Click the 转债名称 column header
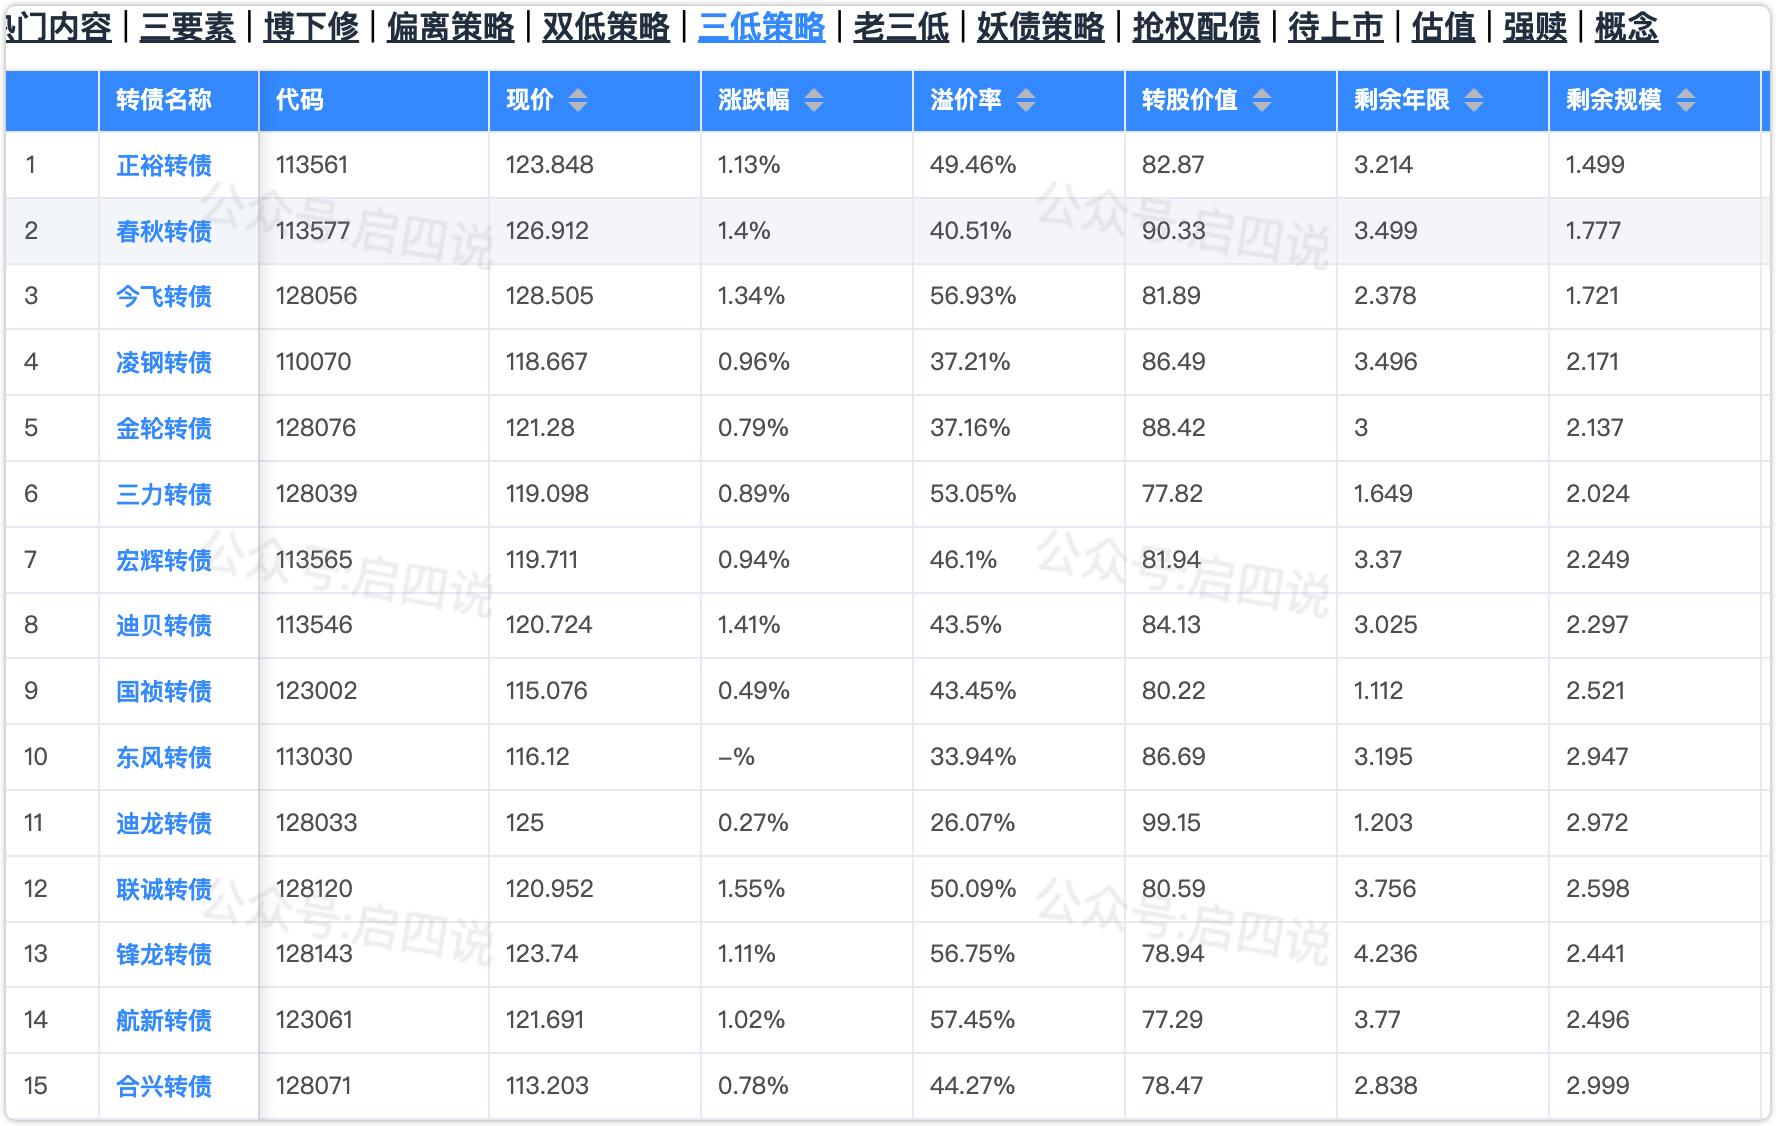The height and width of the screenshot is (1126, 1776). click(x=164, y=100)
